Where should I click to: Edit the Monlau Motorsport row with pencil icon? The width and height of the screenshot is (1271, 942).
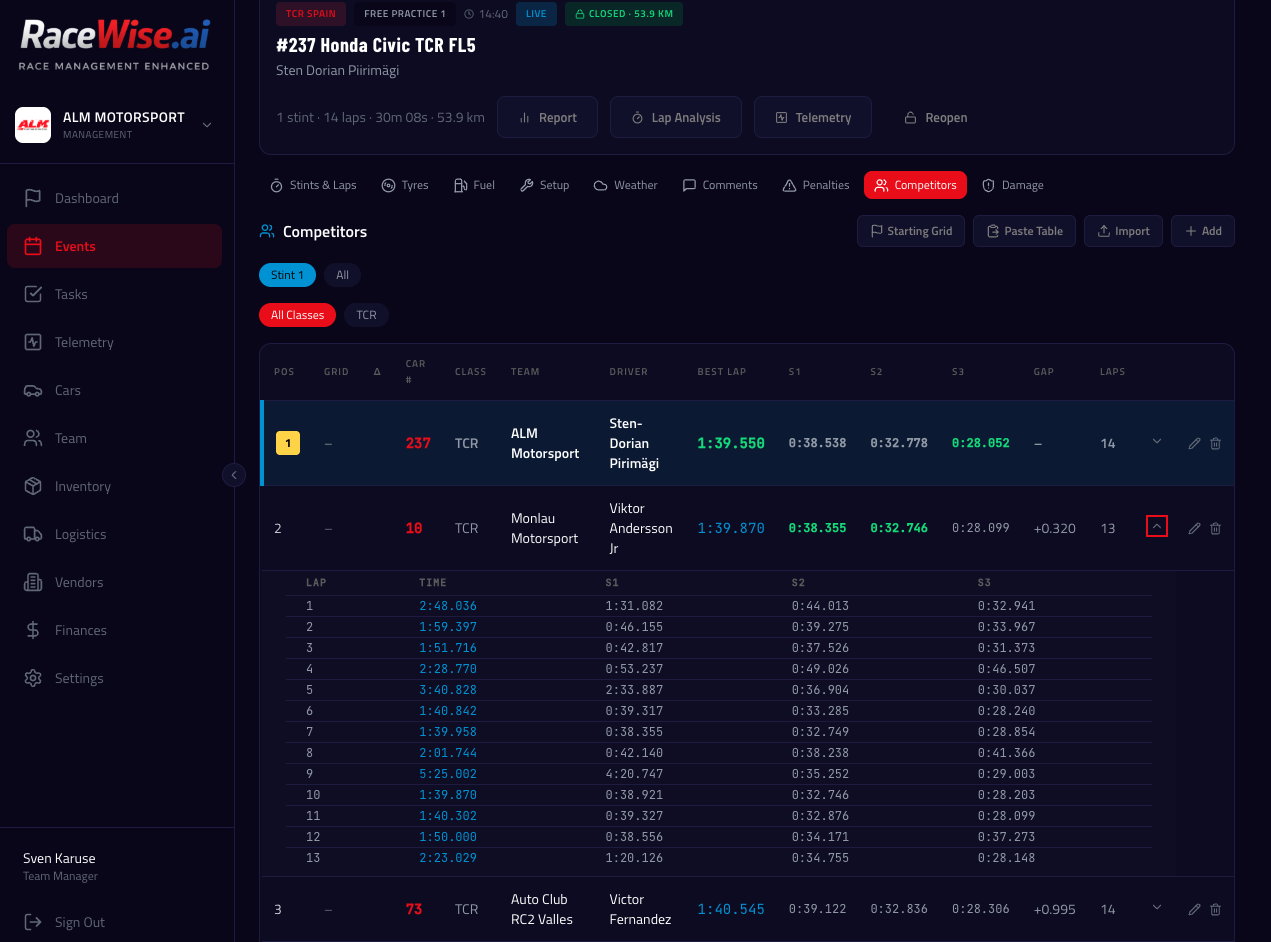tap(1194, 528)
